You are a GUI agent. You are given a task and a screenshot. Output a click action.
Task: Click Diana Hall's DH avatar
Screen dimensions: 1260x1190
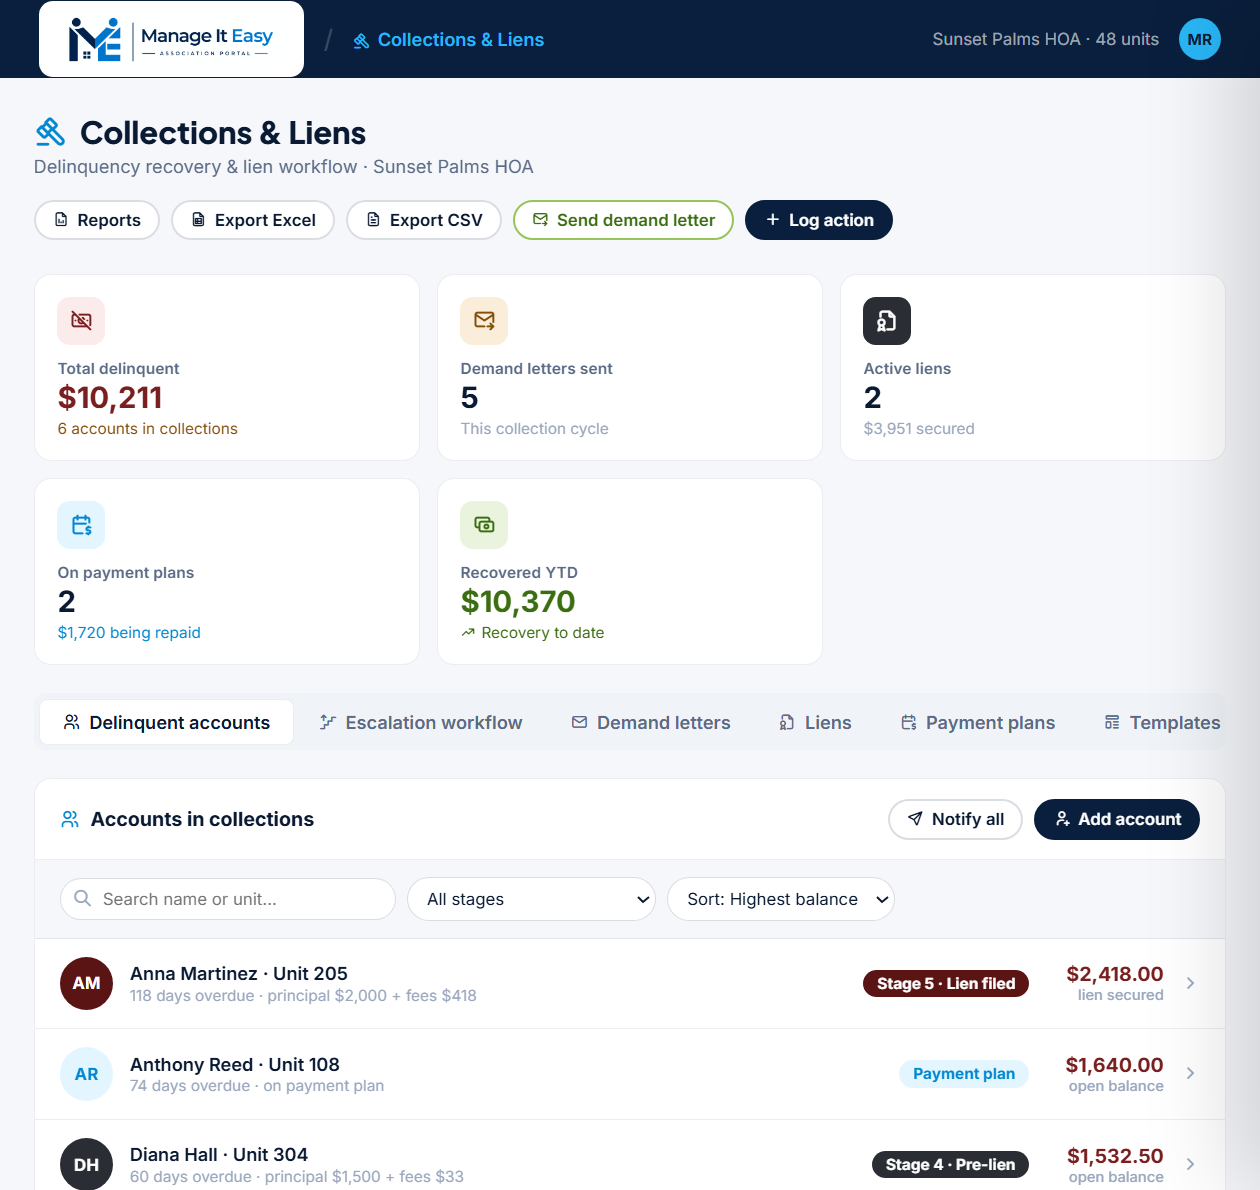(86, 1164)
